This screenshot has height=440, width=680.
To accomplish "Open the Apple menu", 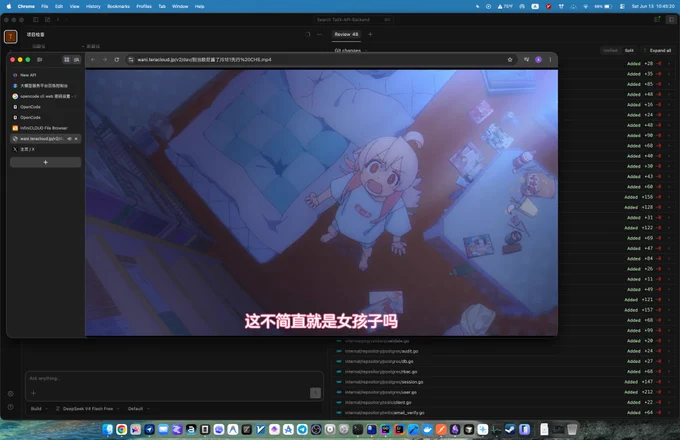I will [9, 7].
